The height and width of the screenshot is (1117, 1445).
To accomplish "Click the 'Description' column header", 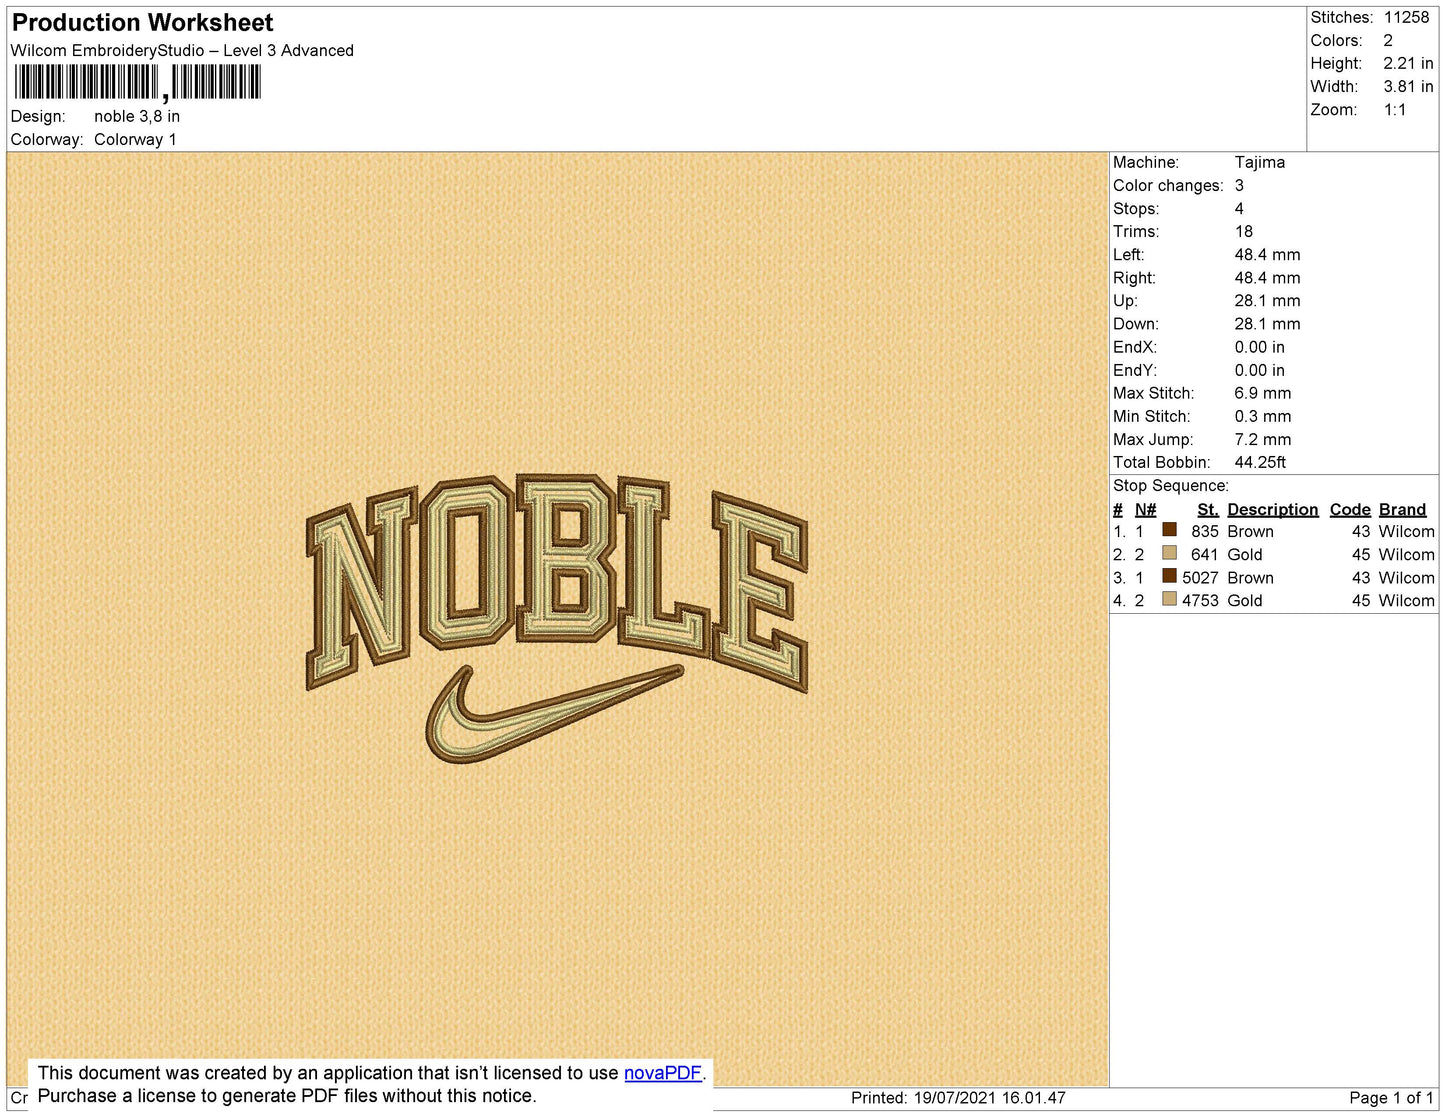I will coord(1272,509).
